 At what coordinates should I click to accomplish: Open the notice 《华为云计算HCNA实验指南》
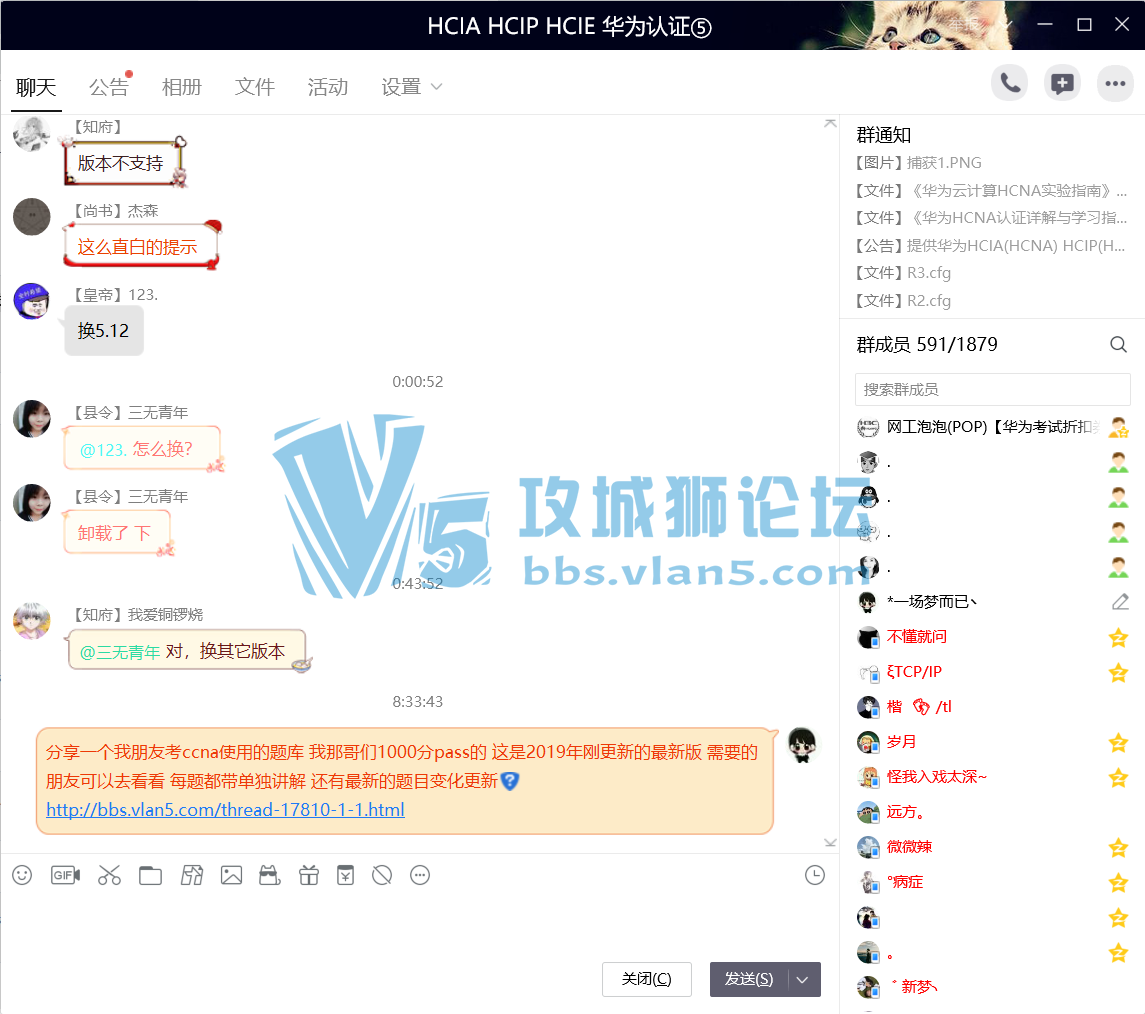pos(991,191)
